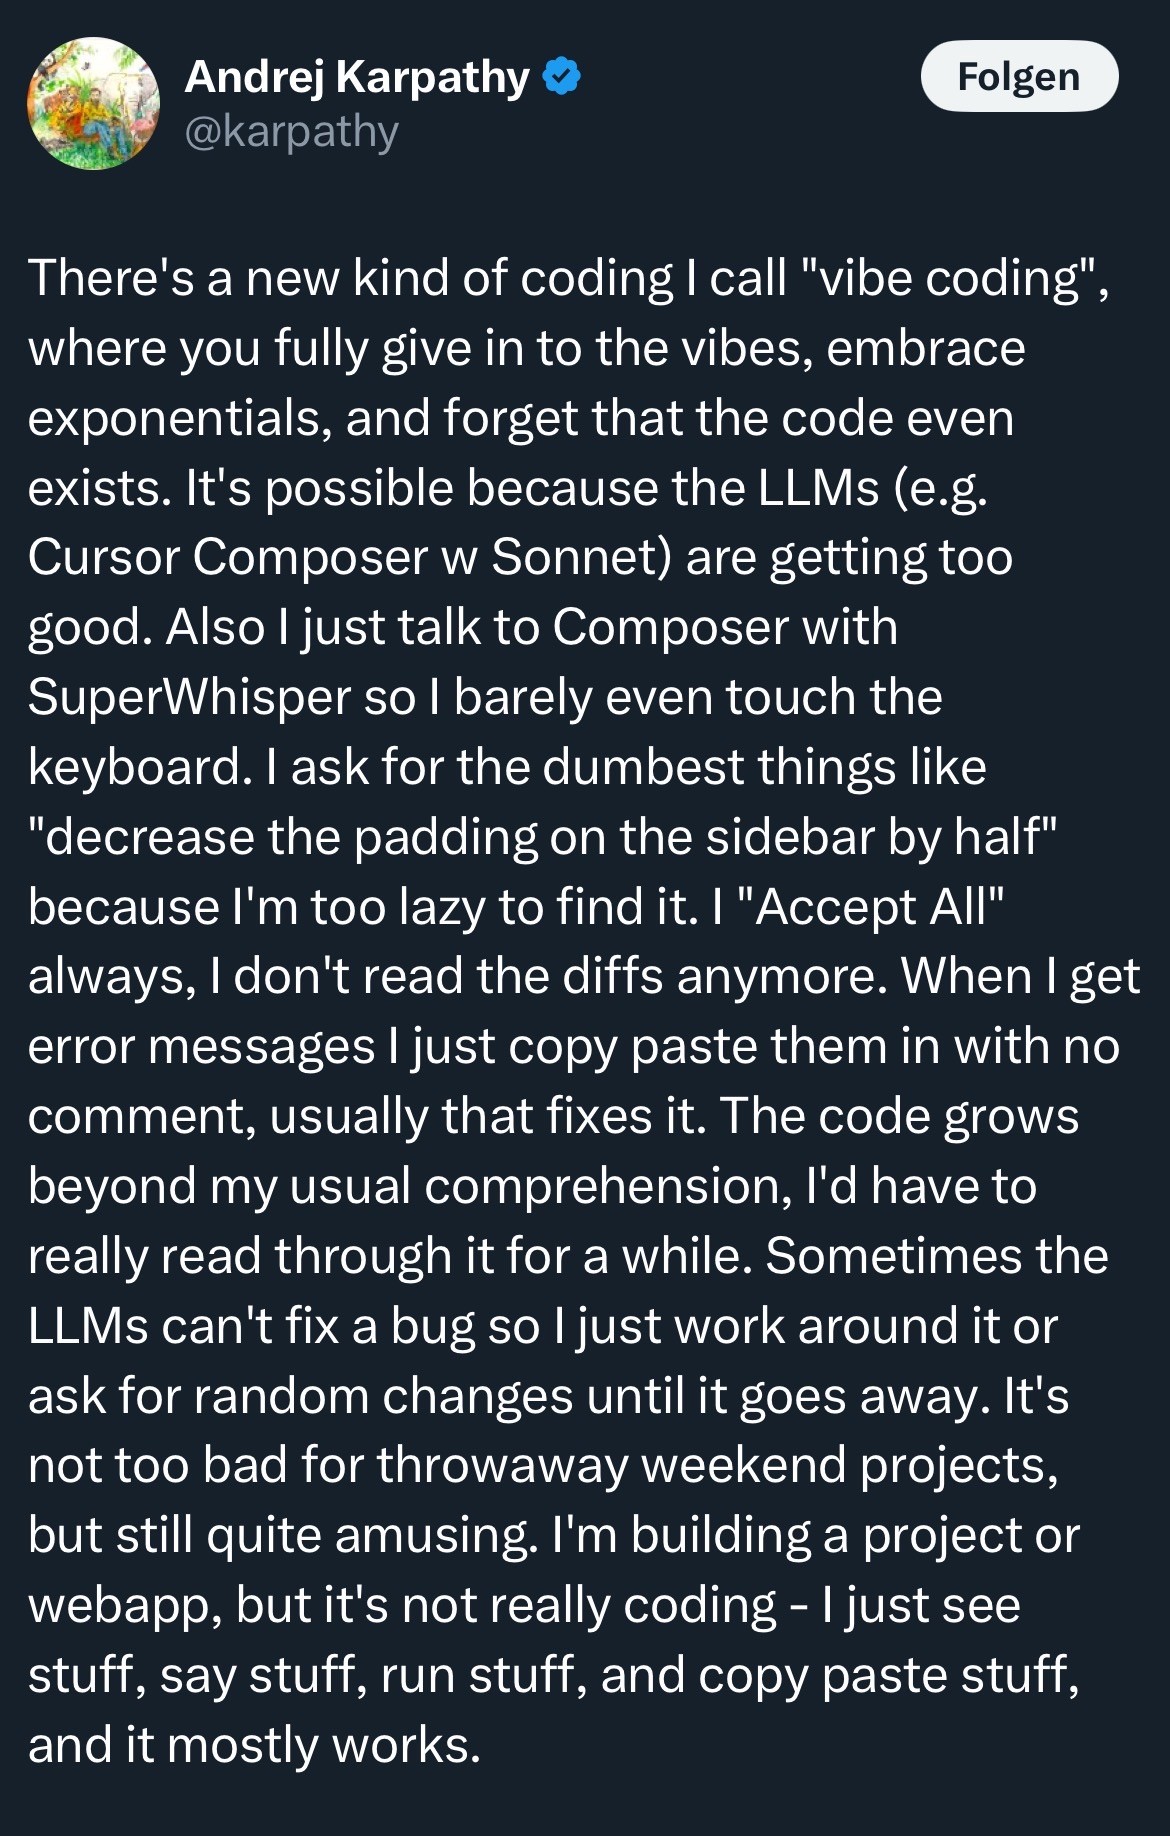Click the phrase "ask for random changes"
The height and width of the screenshot is (1836, 1170).
298,1396
